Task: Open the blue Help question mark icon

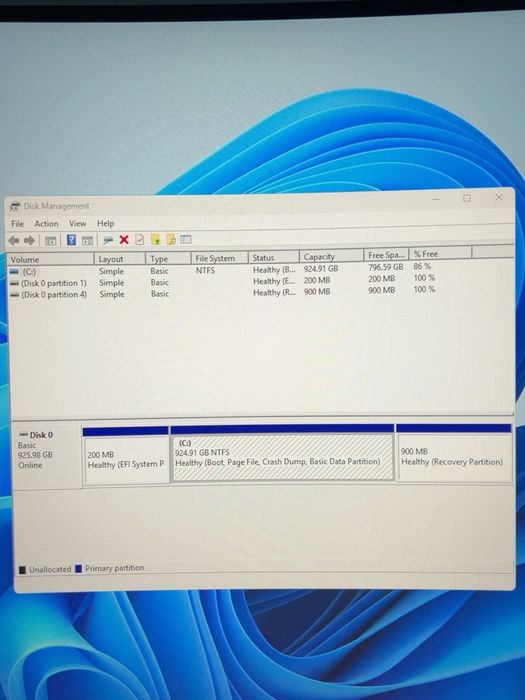Action: coord(71,240)
